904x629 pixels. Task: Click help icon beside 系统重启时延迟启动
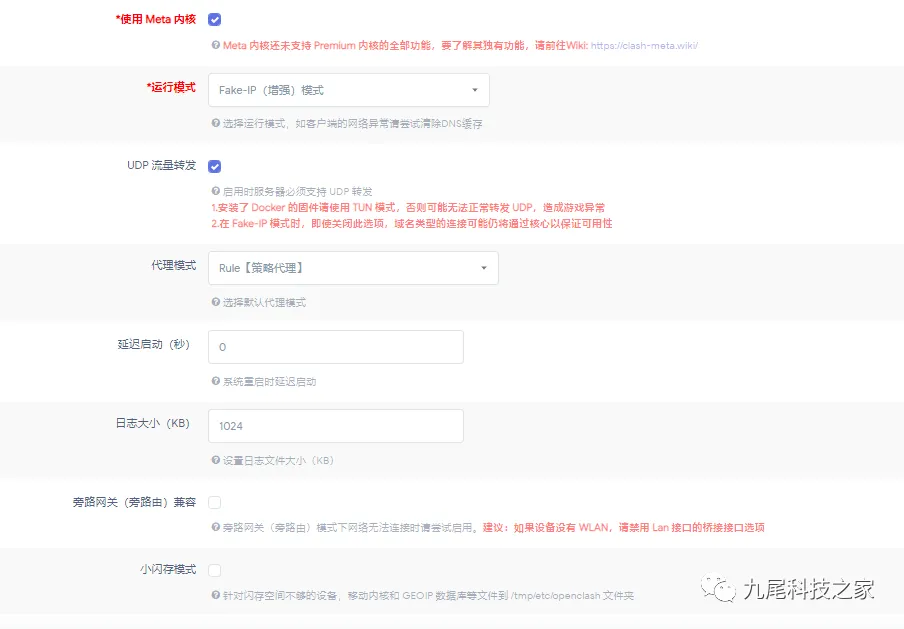pos(215,381)
